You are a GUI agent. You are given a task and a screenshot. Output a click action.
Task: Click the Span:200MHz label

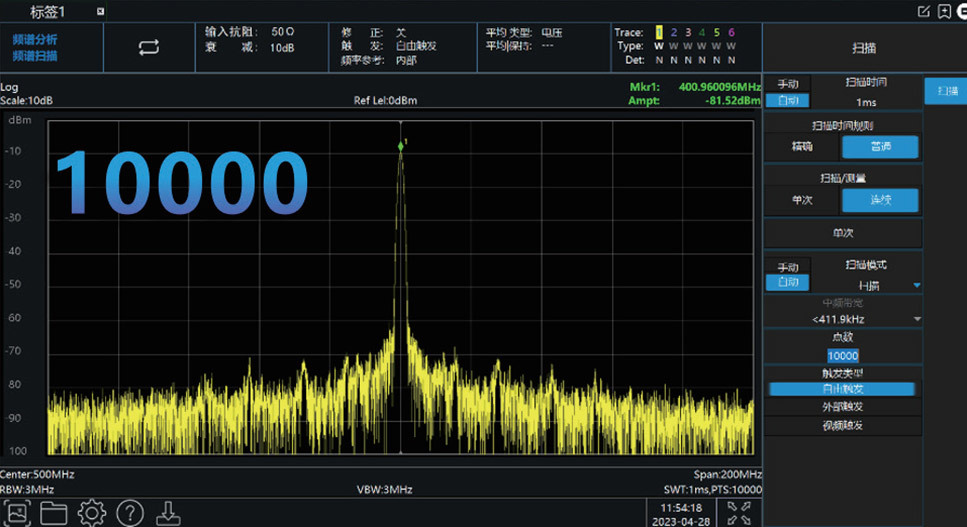pyautogui.click(x=728, y=475)
